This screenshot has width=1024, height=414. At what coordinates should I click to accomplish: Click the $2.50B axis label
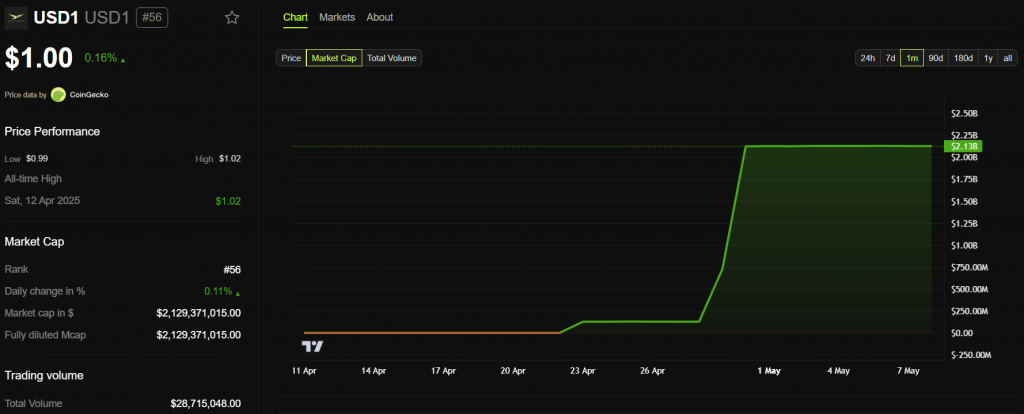point(964,114)
